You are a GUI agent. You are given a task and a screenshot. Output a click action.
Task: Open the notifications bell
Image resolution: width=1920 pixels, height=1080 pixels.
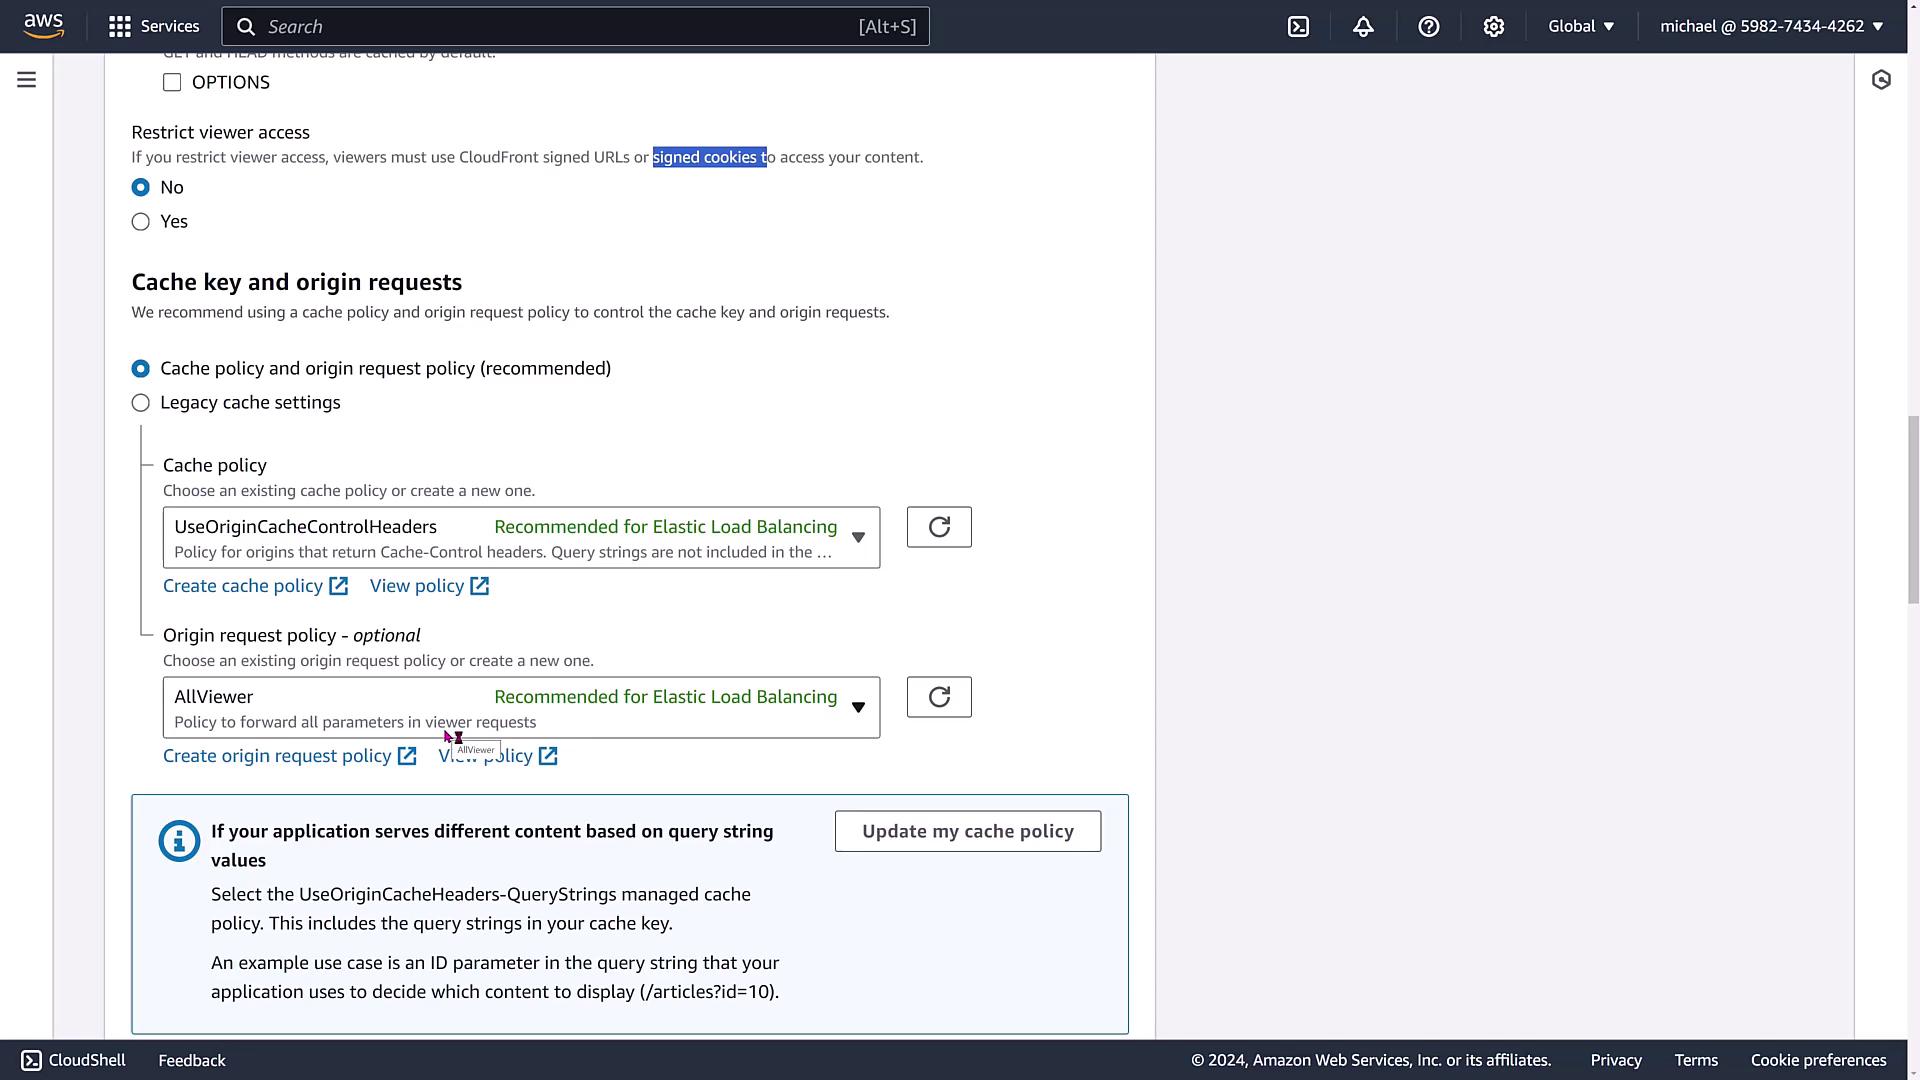(x=1363, y=27)
